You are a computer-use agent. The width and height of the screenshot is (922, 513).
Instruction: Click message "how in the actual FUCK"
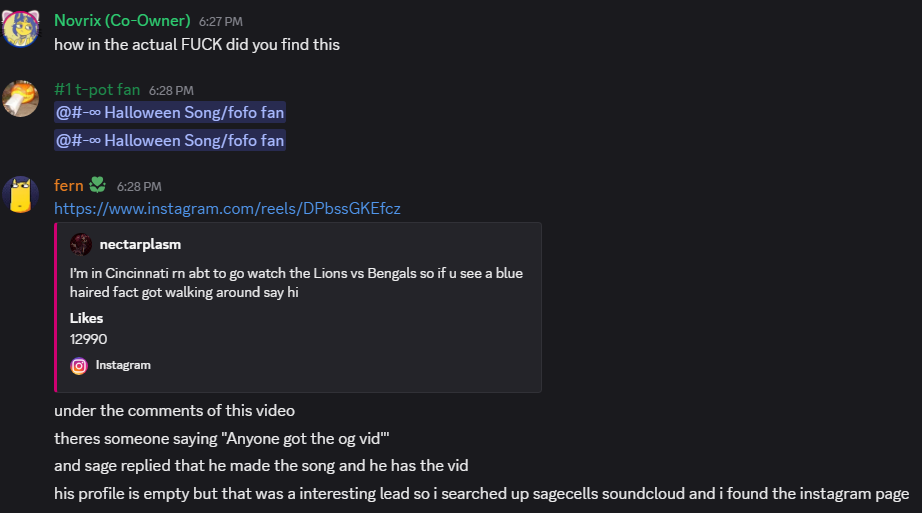tap(197, 45)
